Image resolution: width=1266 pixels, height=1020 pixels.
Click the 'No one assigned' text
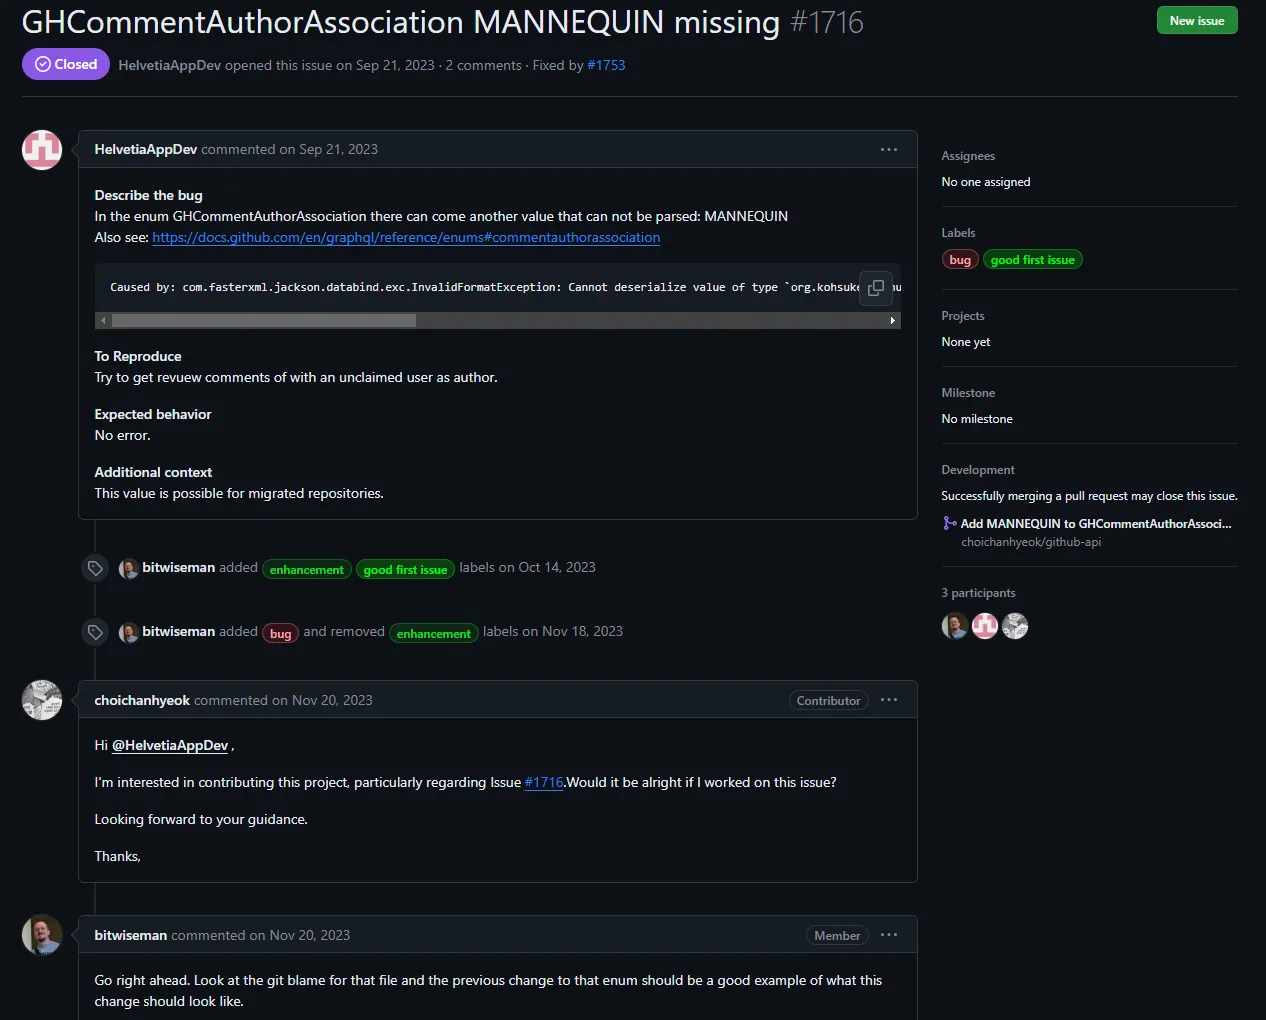[986, 182]
